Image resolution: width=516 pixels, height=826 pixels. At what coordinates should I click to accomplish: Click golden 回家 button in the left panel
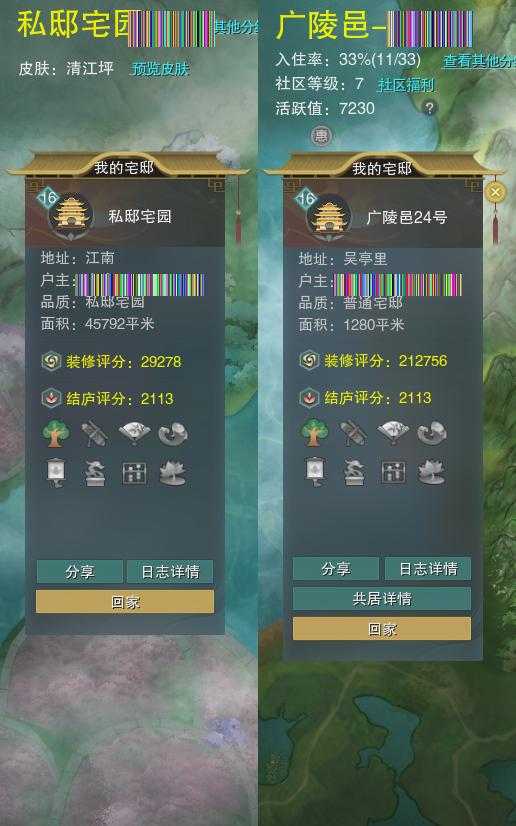coord(125,602)
